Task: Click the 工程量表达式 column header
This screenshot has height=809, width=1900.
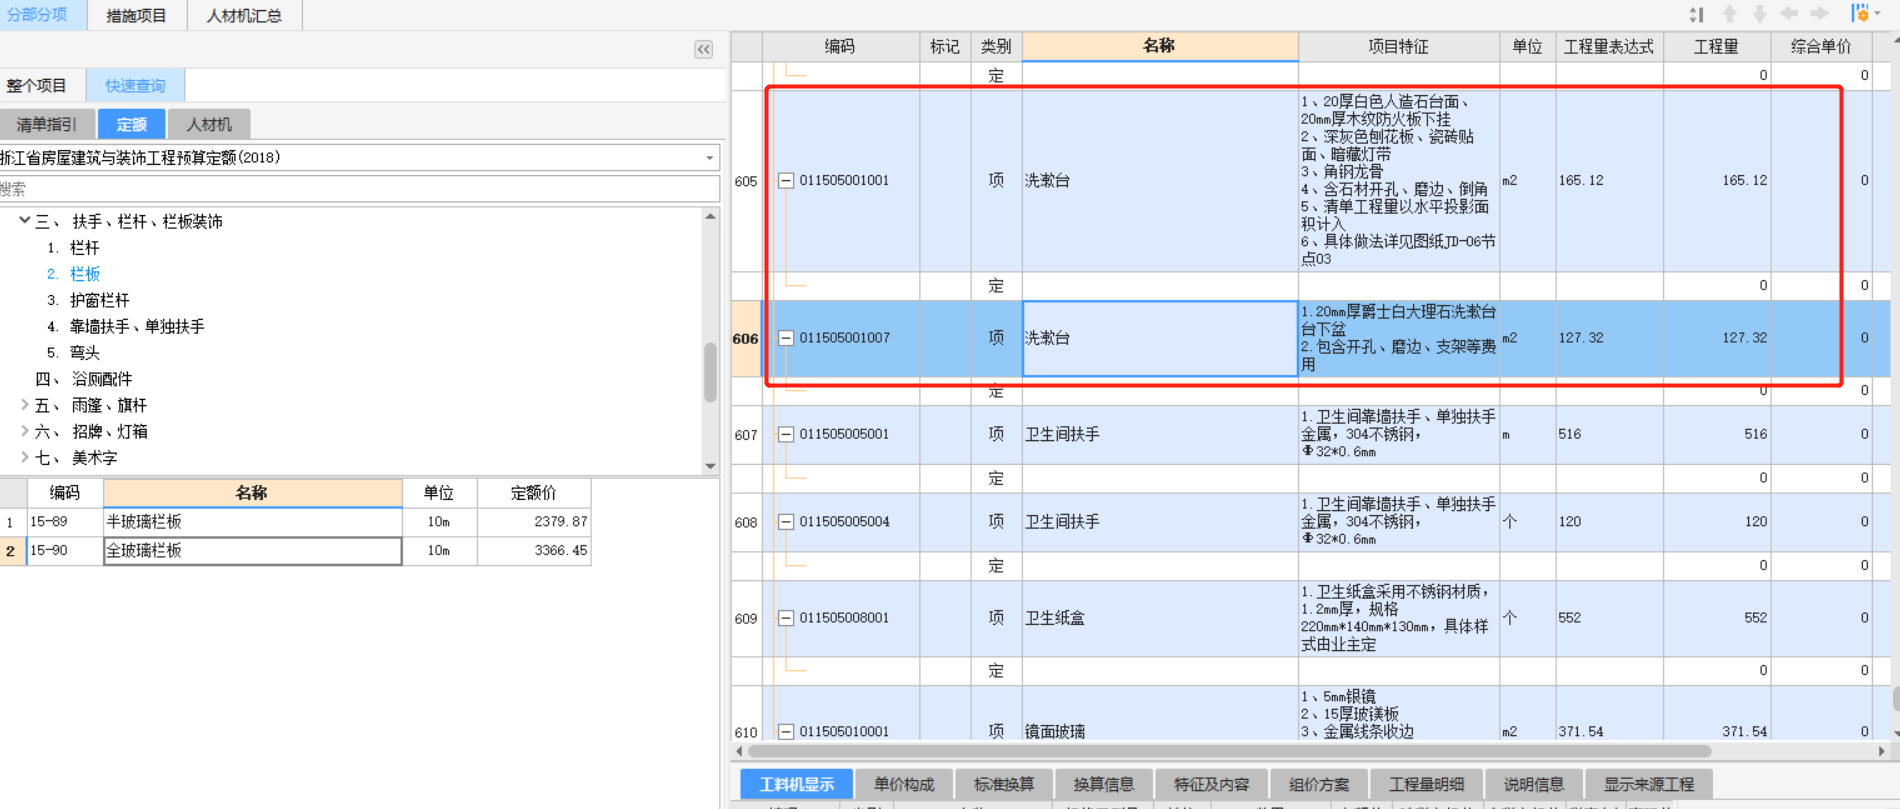Action: pyautogui.click(x=1609, y=47)
